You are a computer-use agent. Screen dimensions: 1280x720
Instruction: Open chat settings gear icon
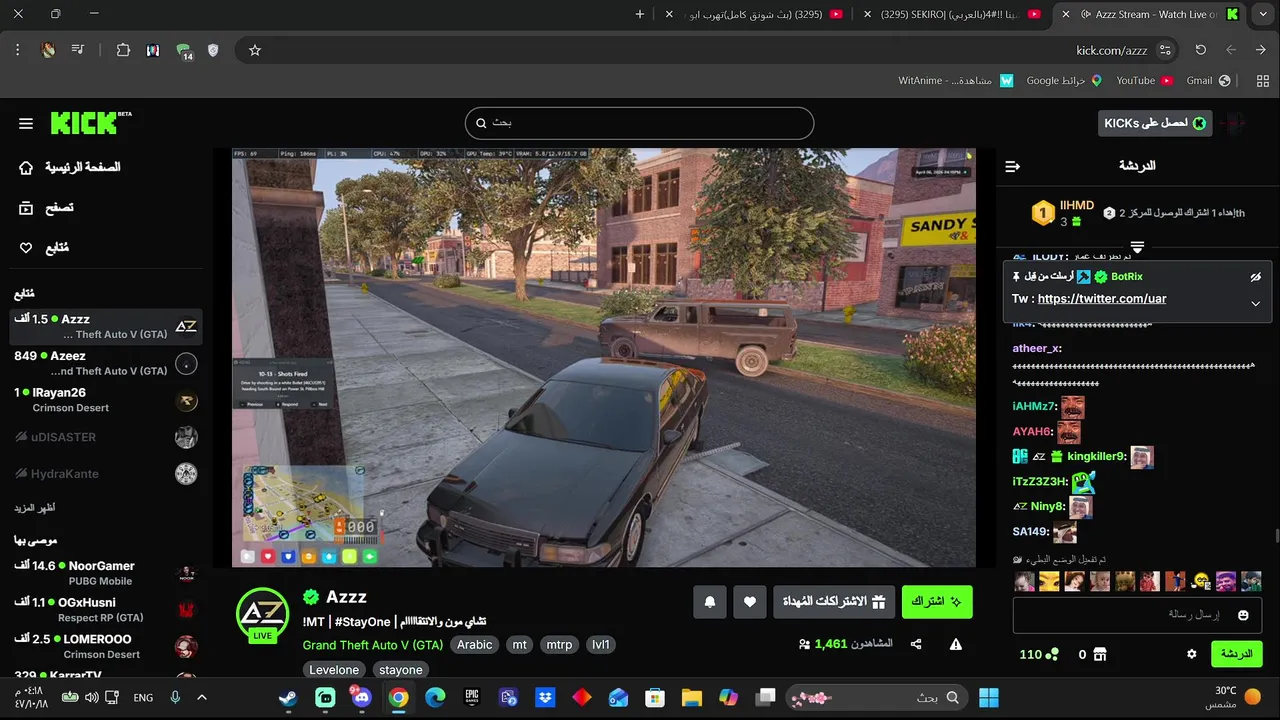tap(1191, 654)
